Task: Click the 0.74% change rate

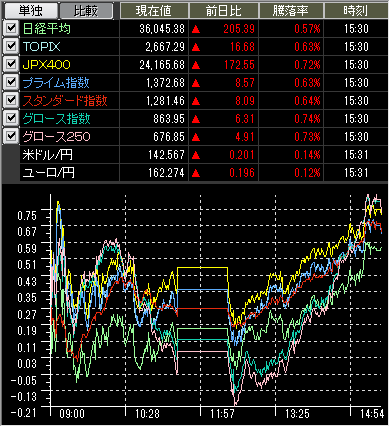Action: click(x=307, y=119)
